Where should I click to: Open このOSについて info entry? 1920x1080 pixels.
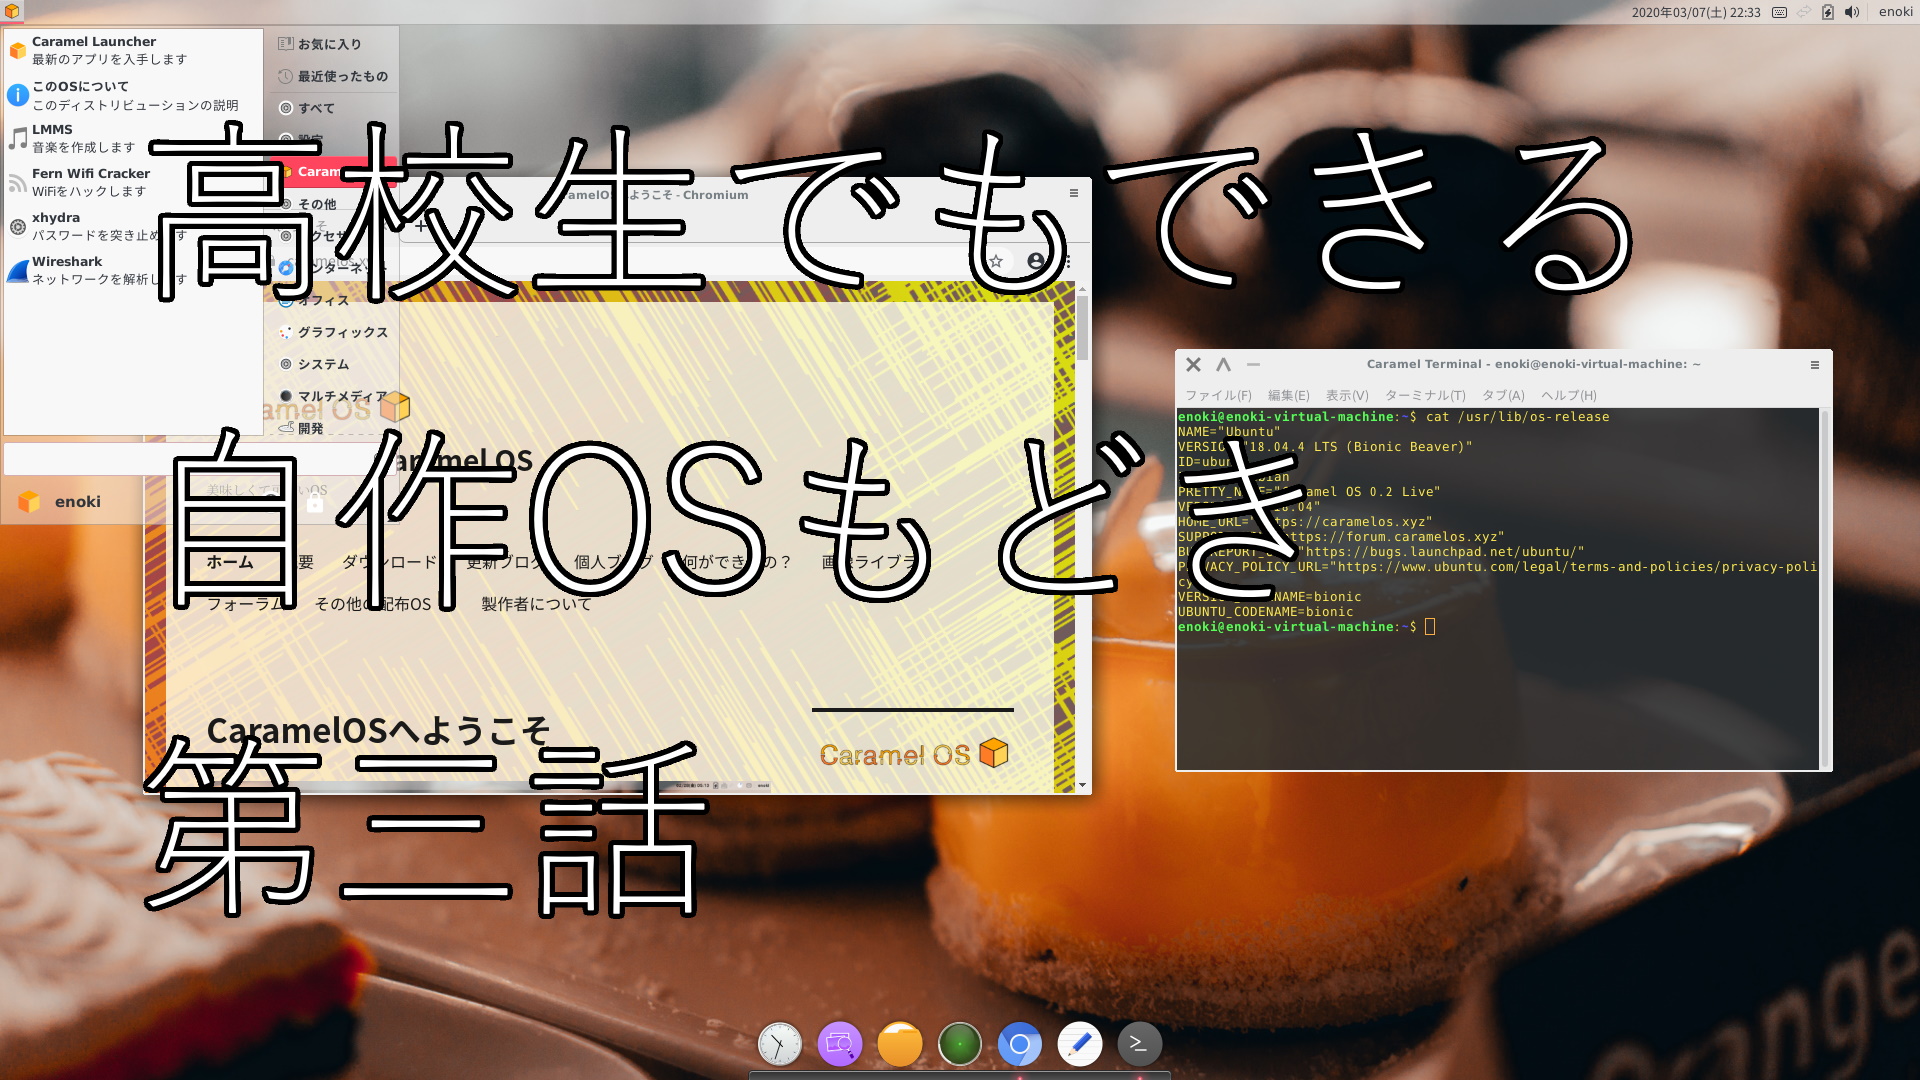click(134, 95)
